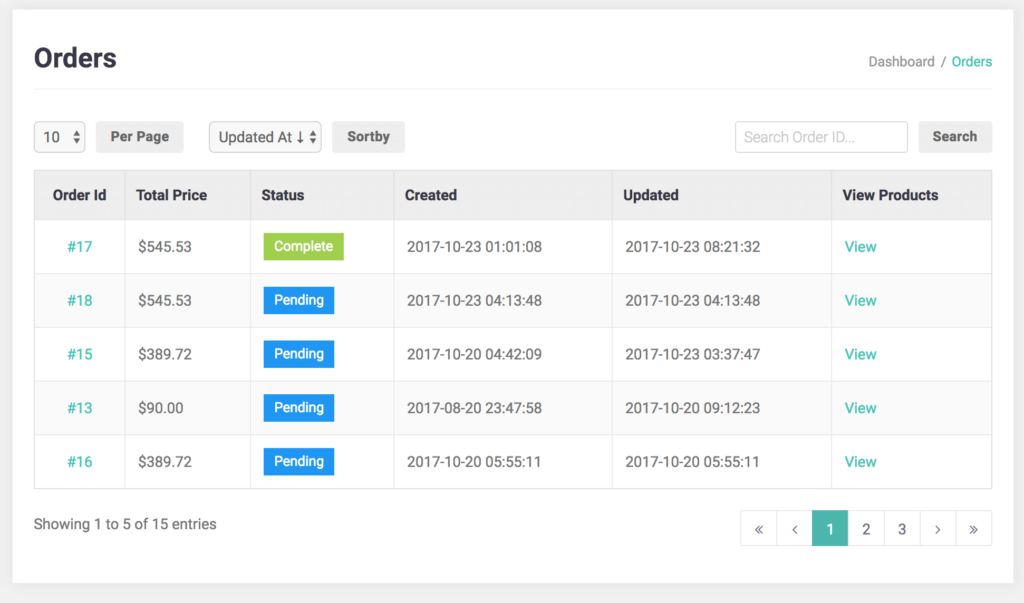Click the Per Page button
The image size is (1024, 603).
coord(140,137)
